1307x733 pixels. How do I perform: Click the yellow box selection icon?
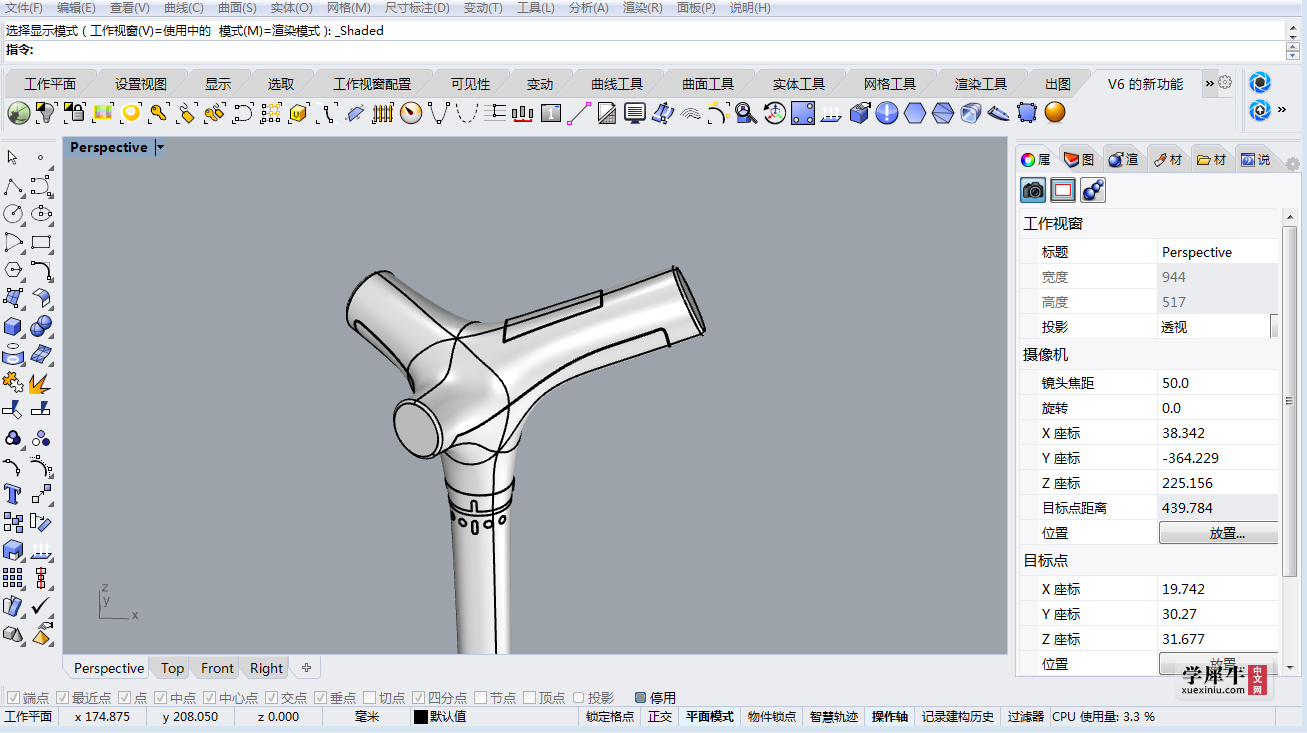[299, 113]
